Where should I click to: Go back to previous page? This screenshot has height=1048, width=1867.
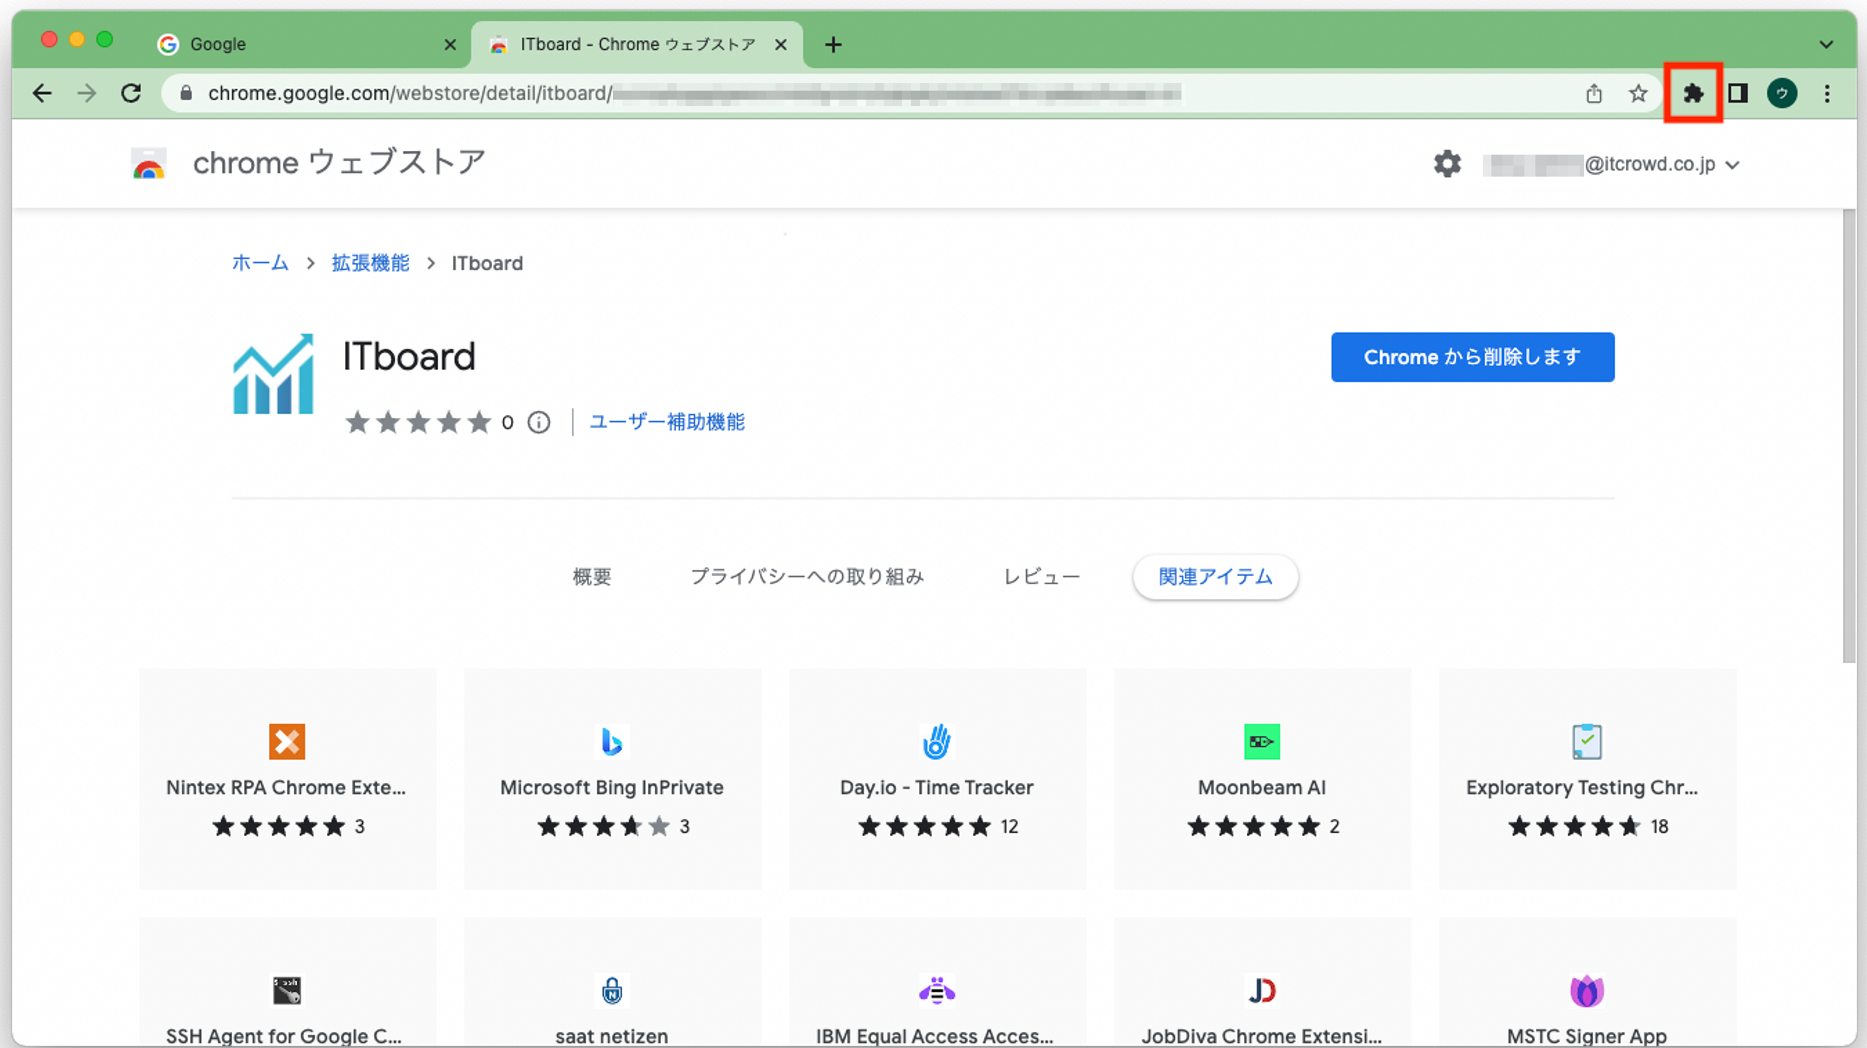[x=42, y=94]
